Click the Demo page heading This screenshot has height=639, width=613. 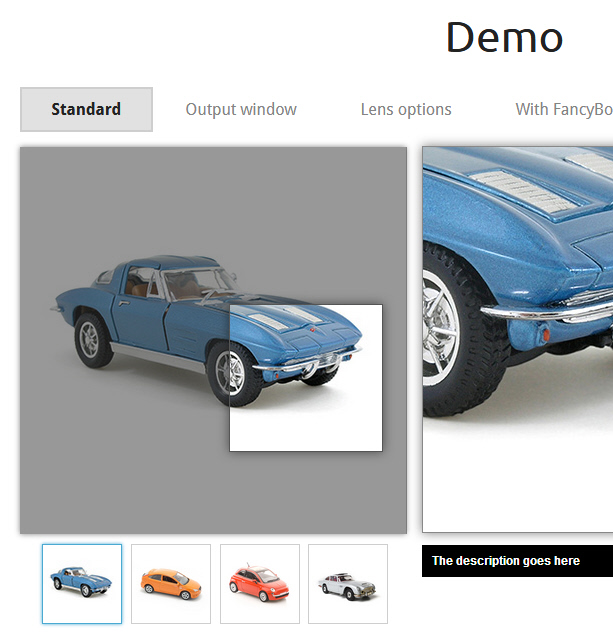pyautogui.click(x=504, y=38)
